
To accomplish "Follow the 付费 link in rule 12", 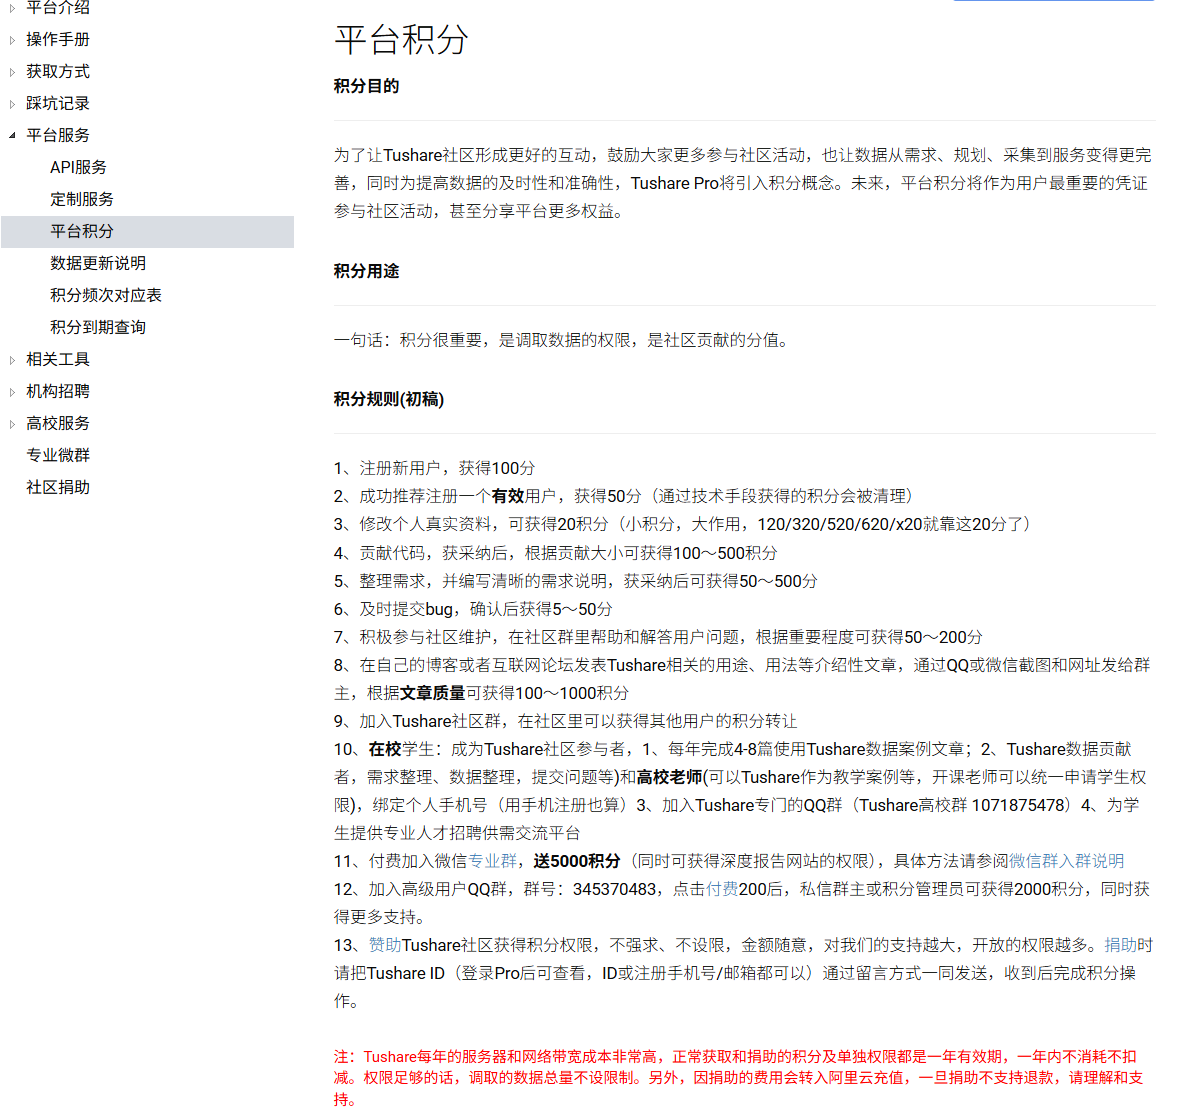I will (722, 889).
